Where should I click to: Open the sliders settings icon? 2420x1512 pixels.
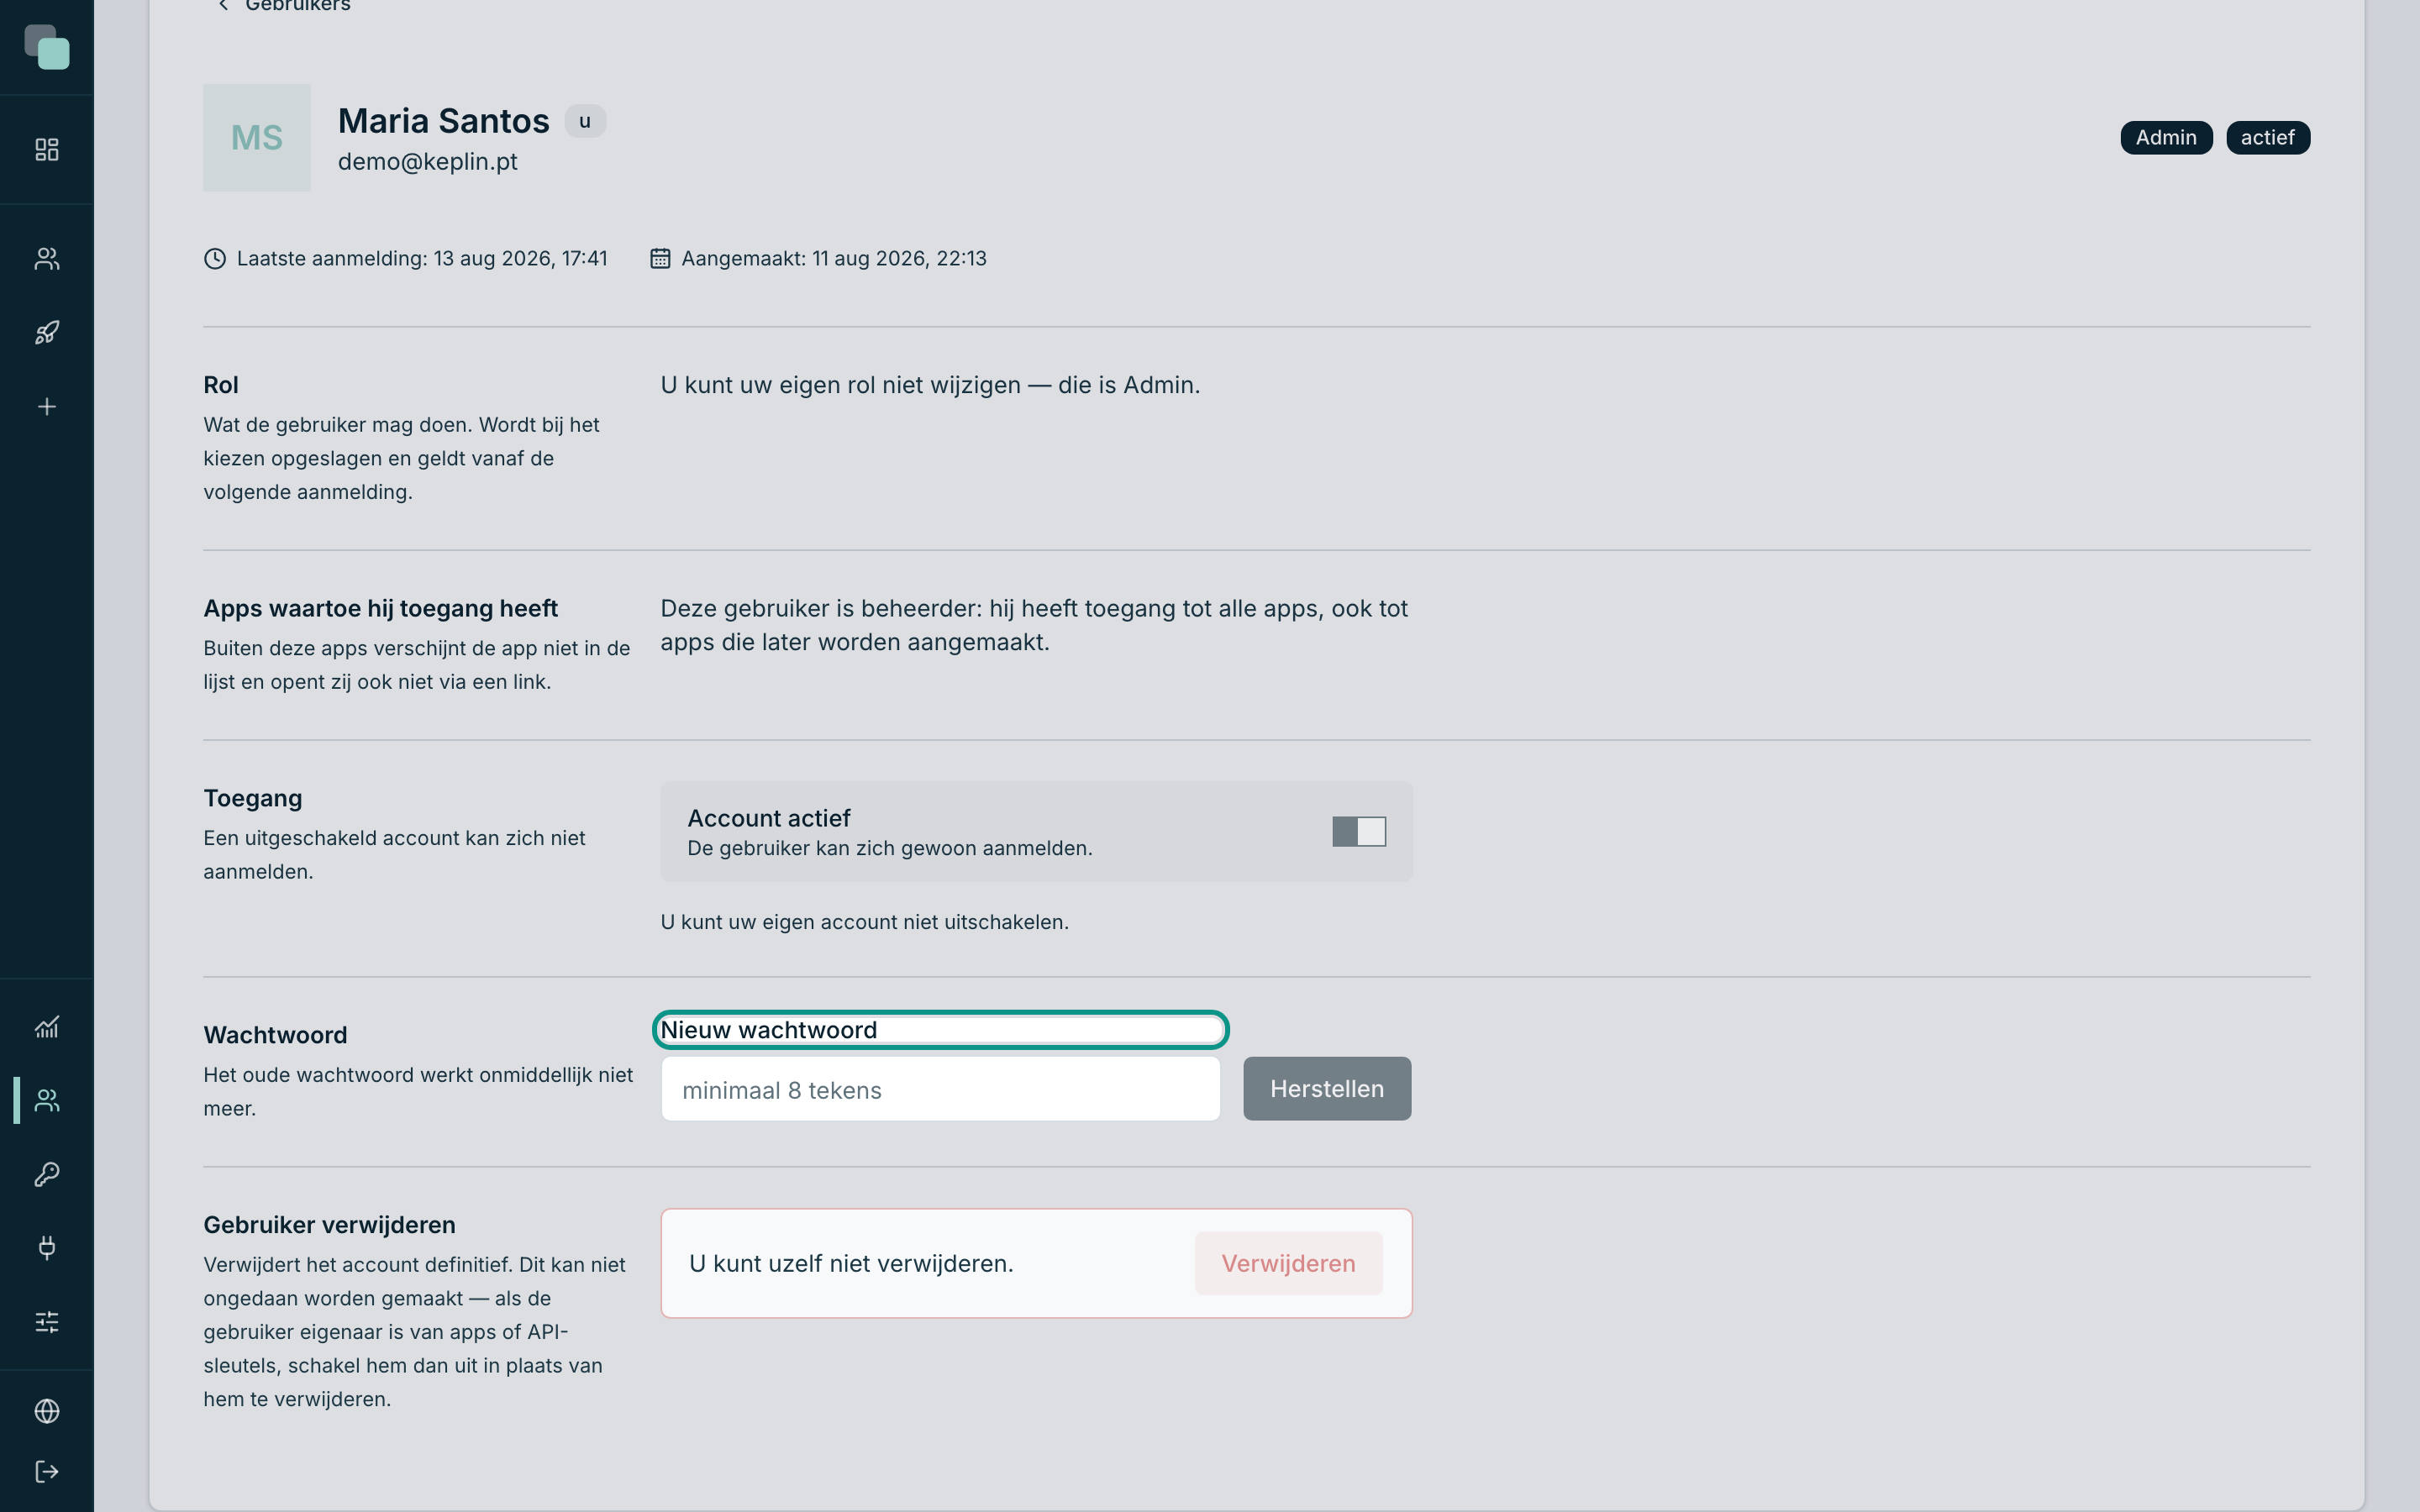[47, 1322]
